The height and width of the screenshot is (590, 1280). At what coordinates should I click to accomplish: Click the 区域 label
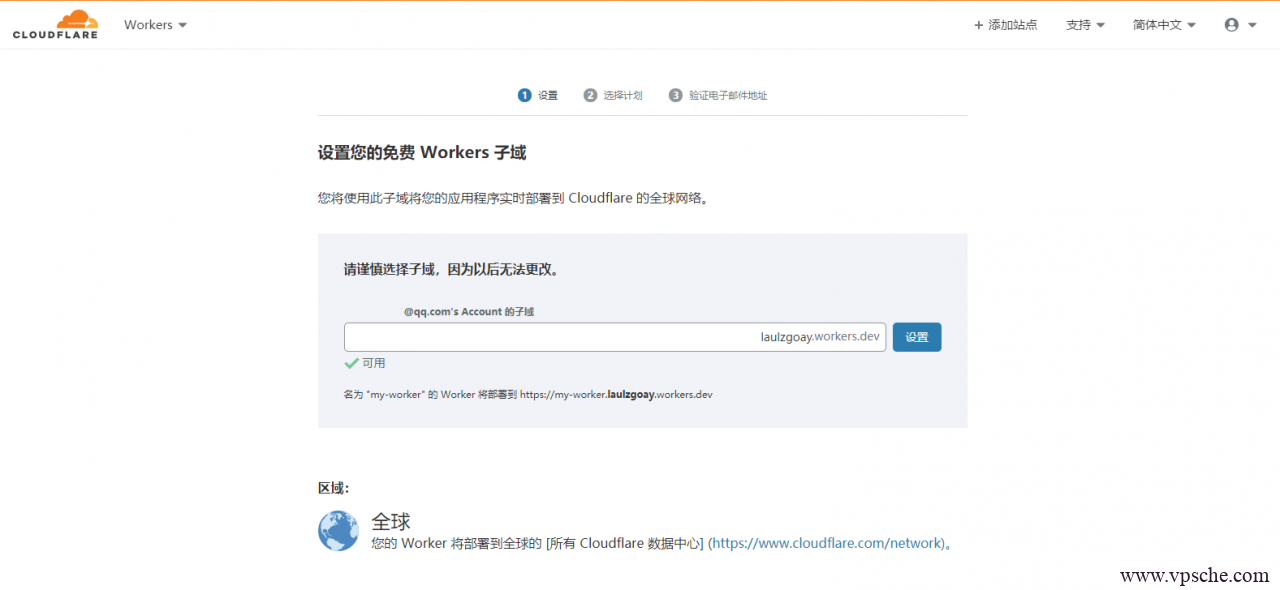click(333, 488)
